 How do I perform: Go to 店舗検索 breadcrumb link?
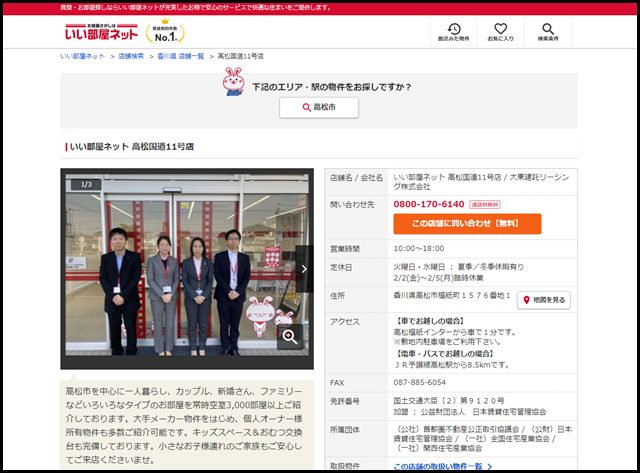point(131,56)
